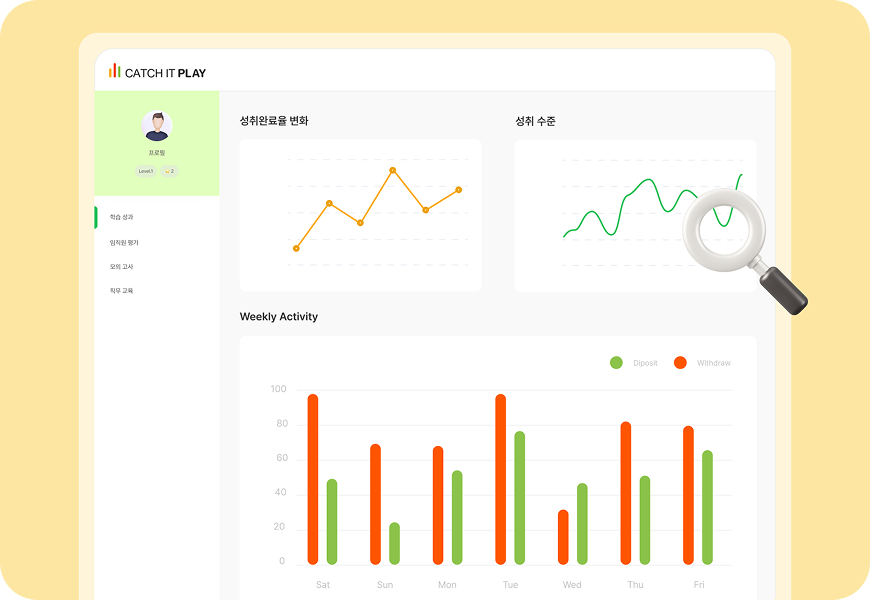
Task: Select the 모의 고사 sidebar item
Action: tap(121, 267)
